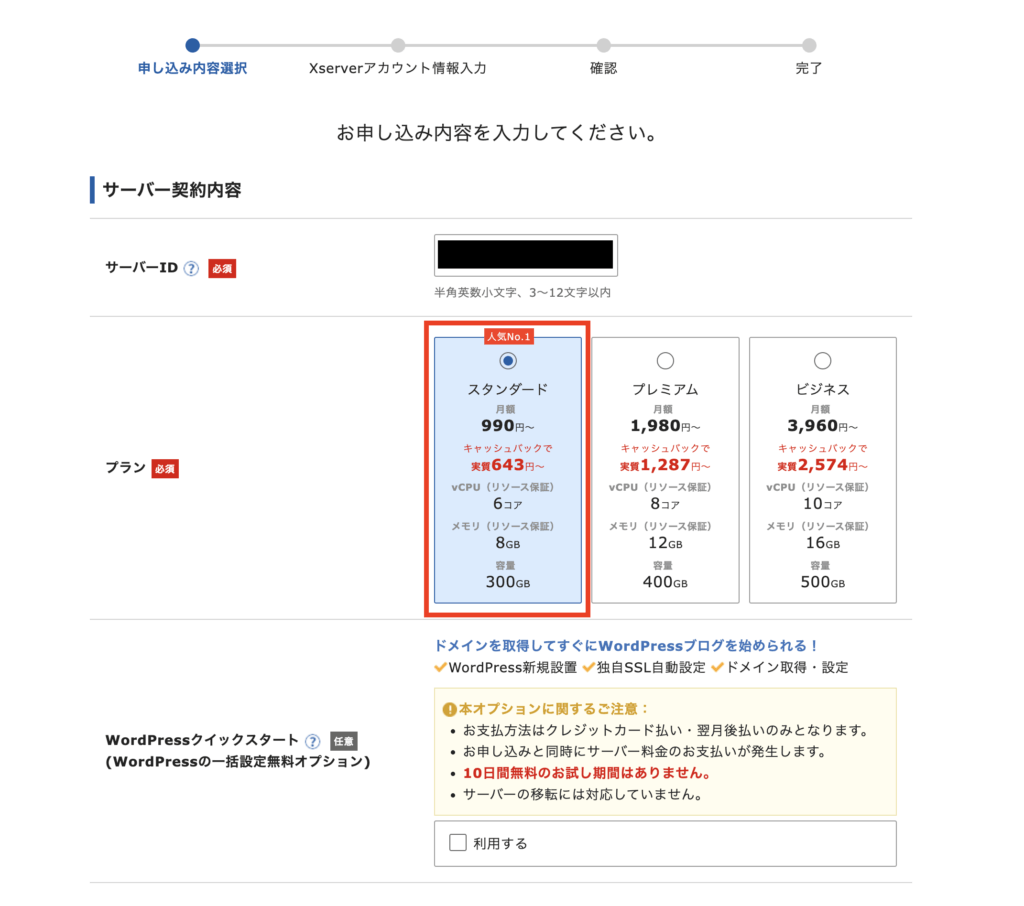The width and height of the screenshot is (1024, 906).
Task: Click the 10コア vCPU value
Action: click(x=822, y=504)
